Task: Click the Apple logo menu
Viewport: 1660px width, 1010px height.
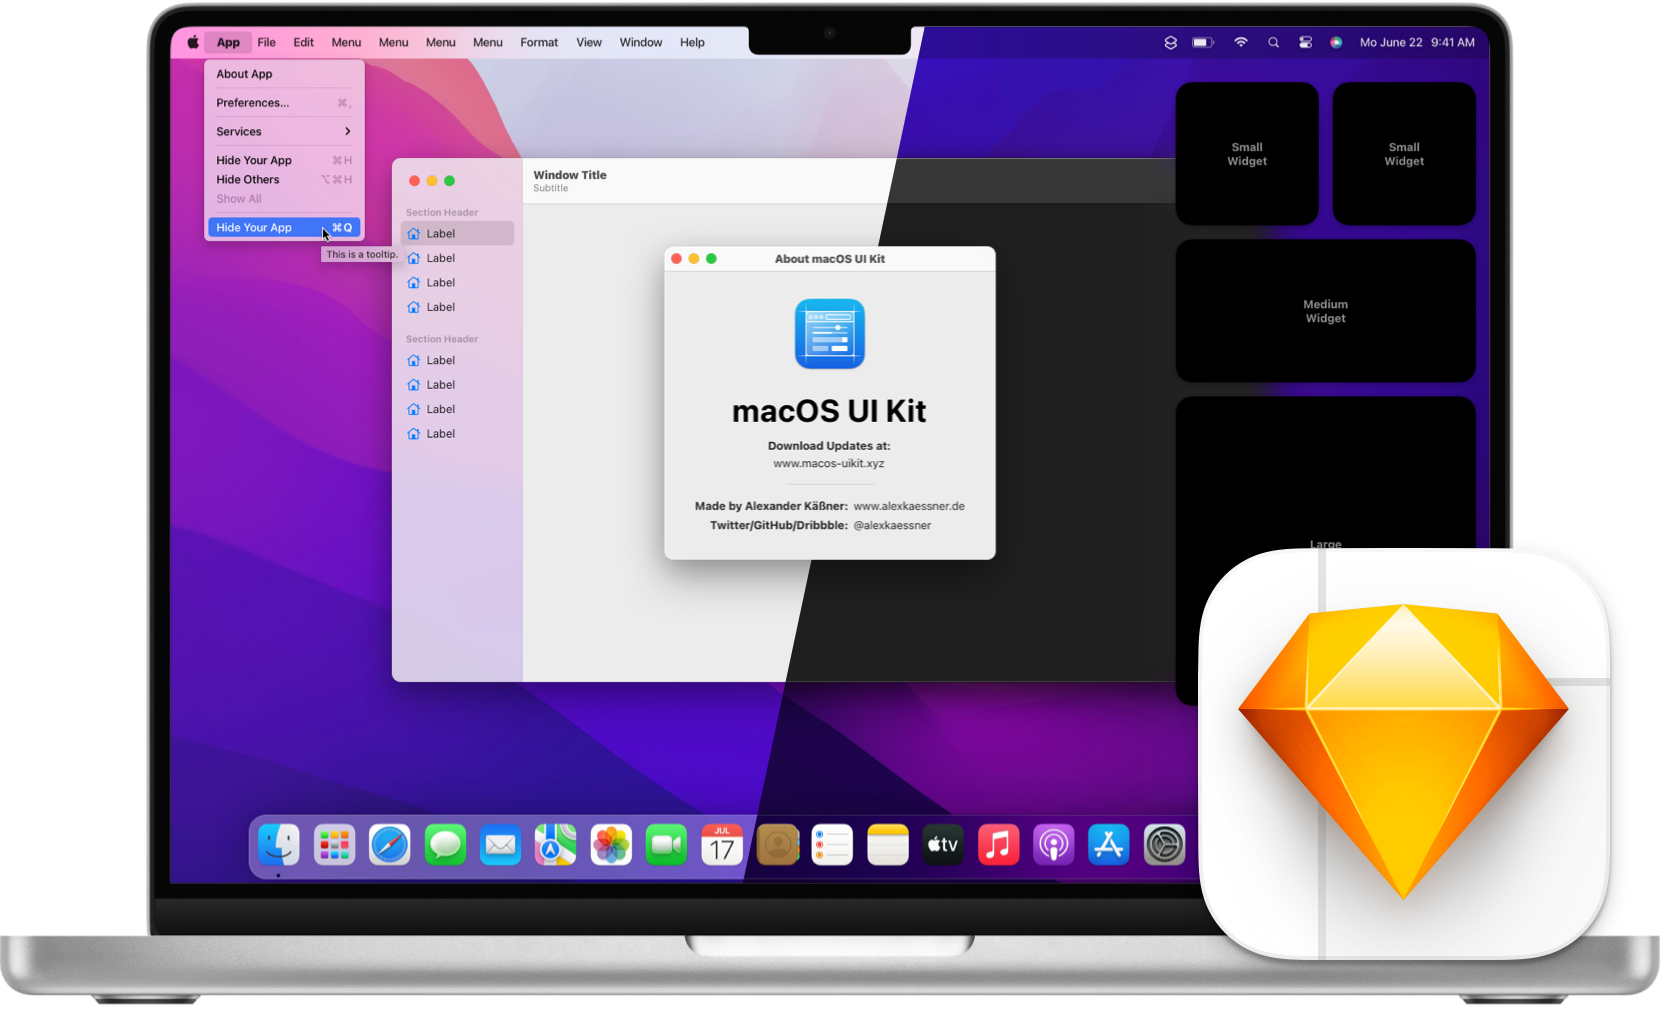Action: tap(193, 42)
